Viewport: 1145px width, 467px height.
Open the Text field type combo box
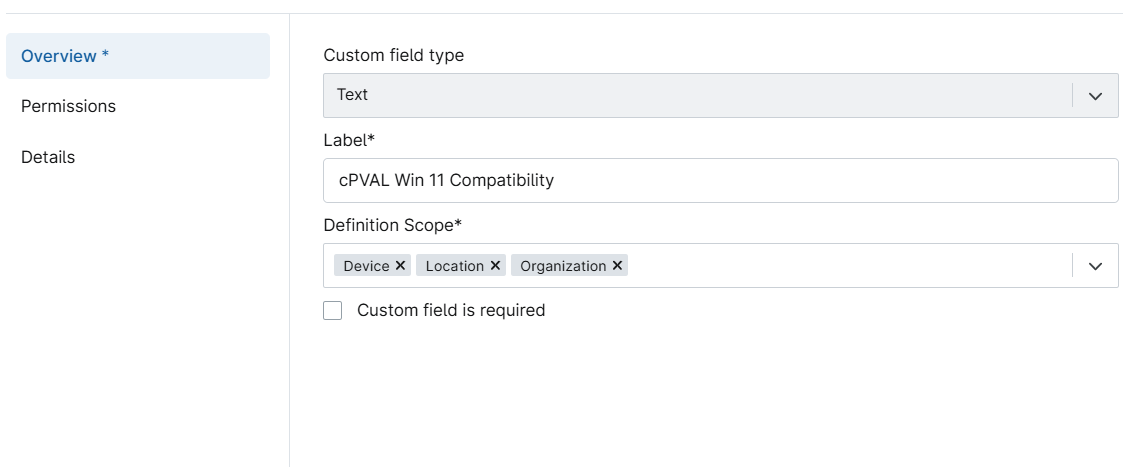point(721,95)
